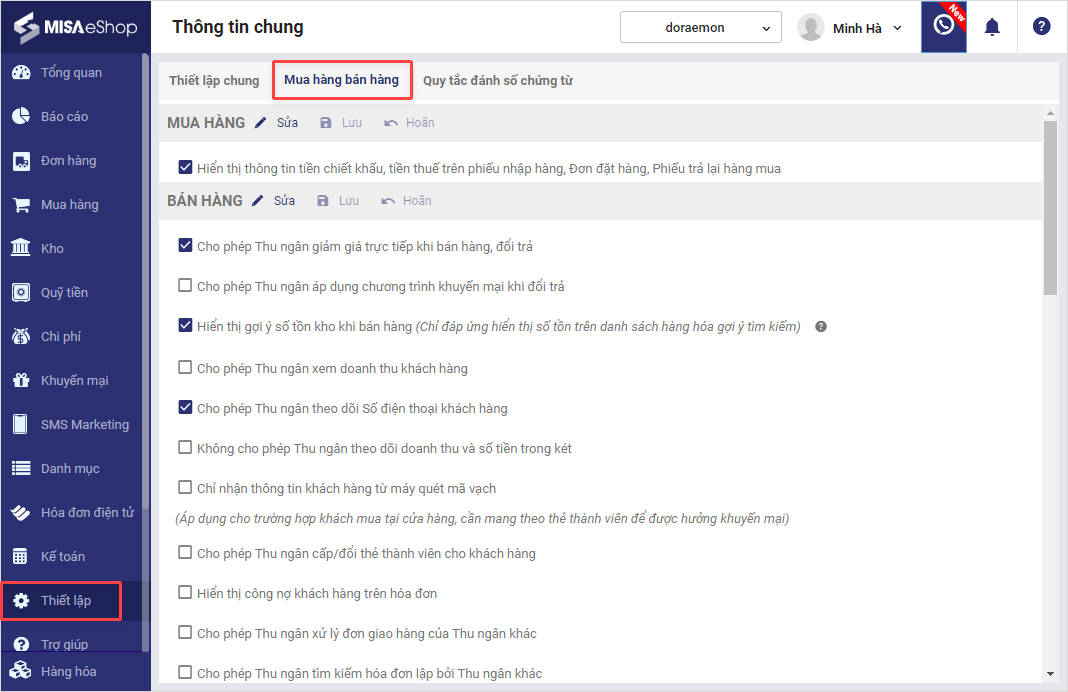The image size is (1068, 692).
Task: Click the notification bell icon
Action: [992, 27]
